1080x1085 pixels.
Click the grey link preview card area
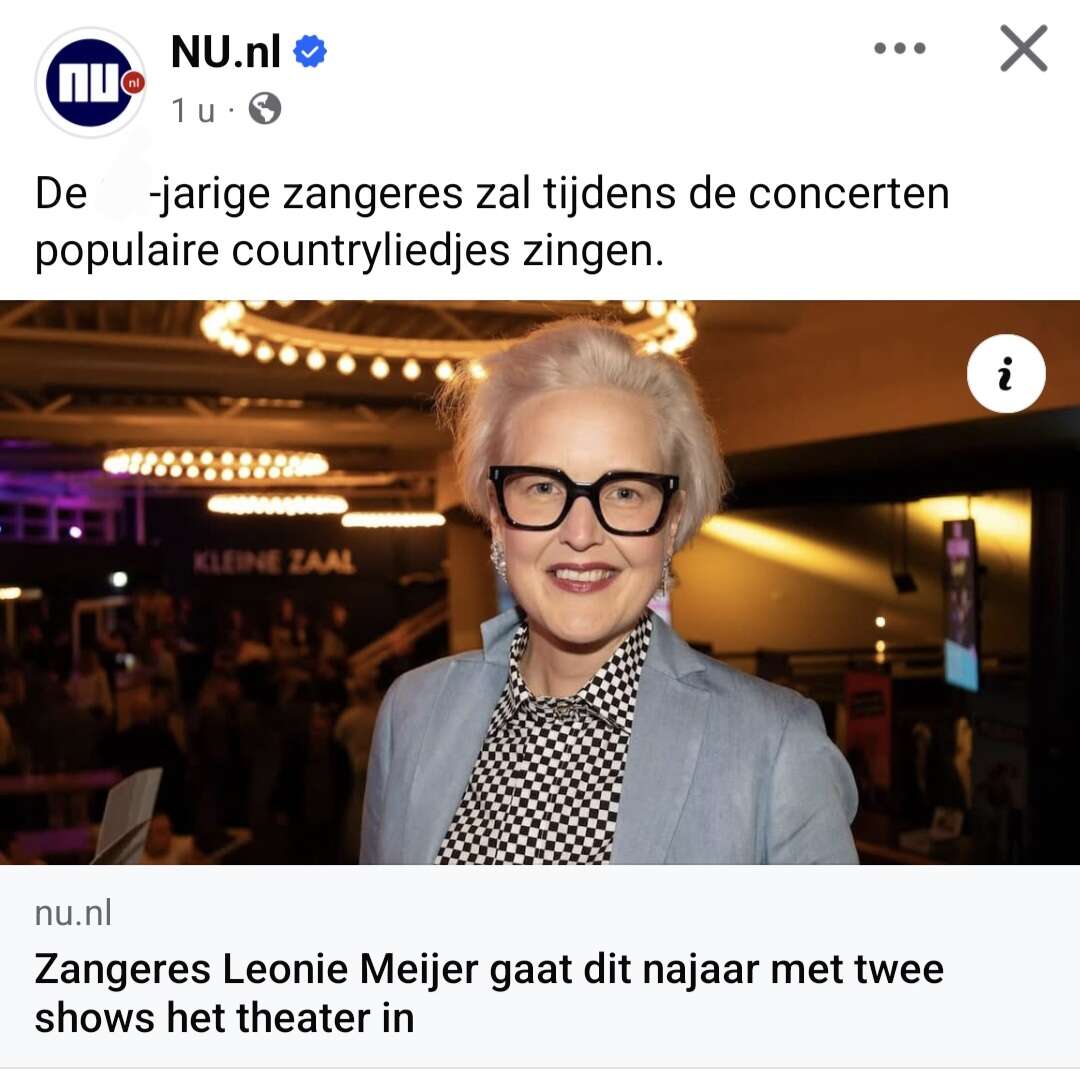540,966
